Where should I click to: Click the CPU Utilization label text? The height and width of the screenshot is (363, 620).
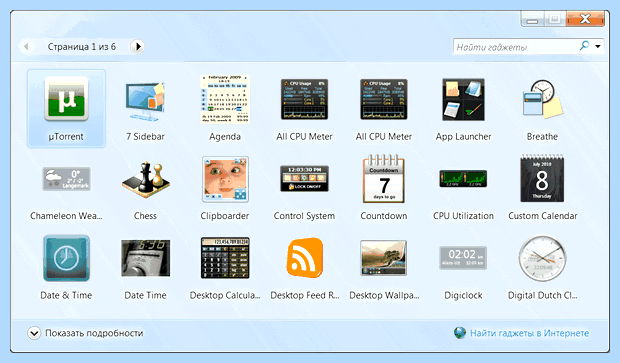click(463, 216)
